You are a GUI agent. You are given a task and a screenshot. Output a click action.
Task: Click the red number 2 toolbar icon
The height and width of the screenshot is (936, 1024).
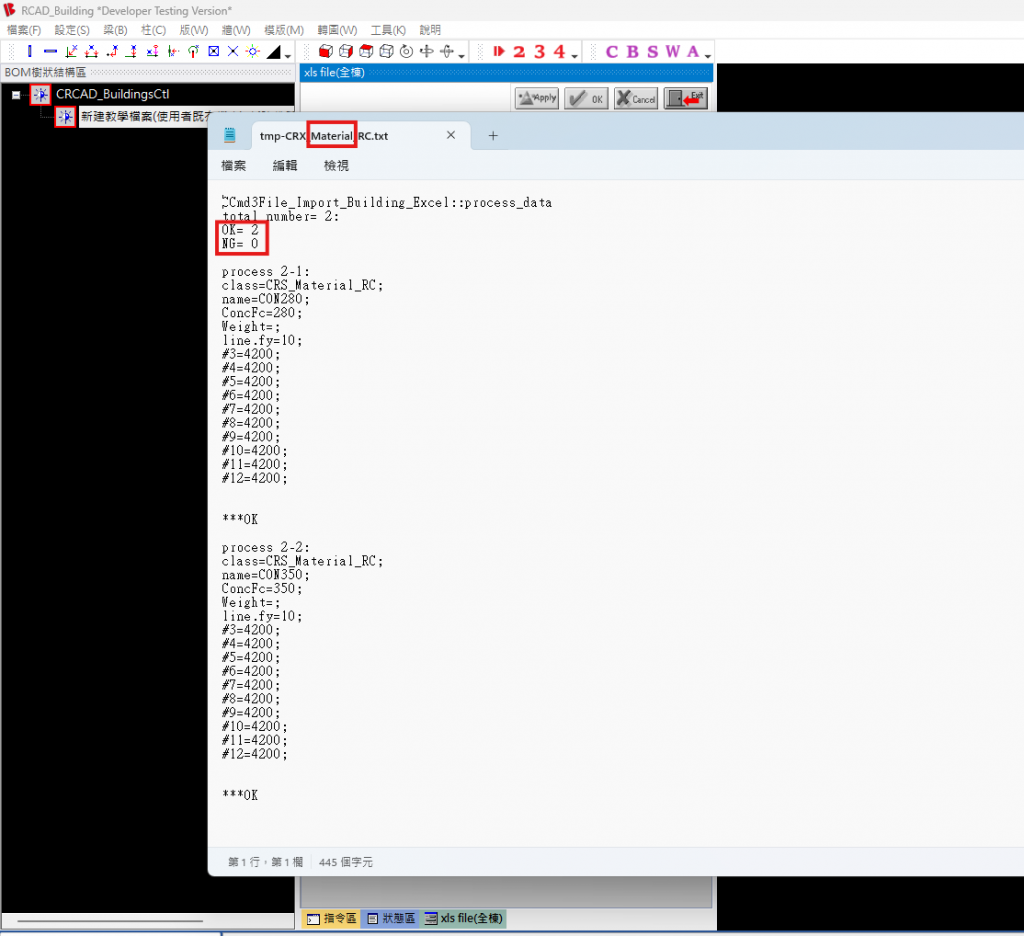coord(519,52)
